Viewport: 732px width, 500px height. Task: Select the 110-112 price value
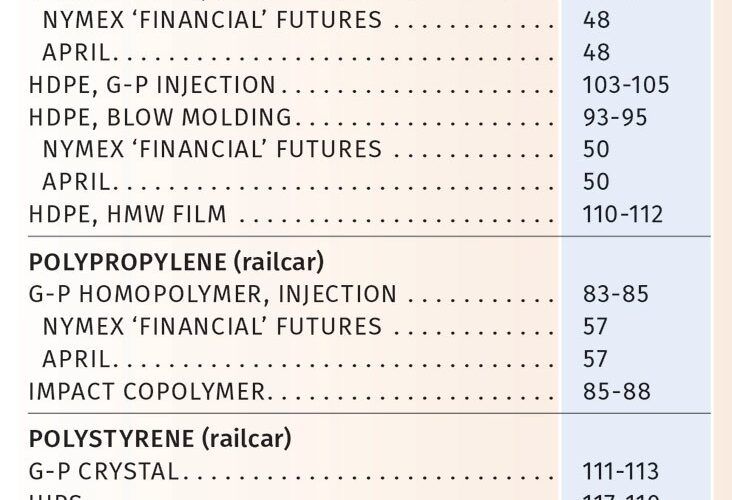[623, 214]
